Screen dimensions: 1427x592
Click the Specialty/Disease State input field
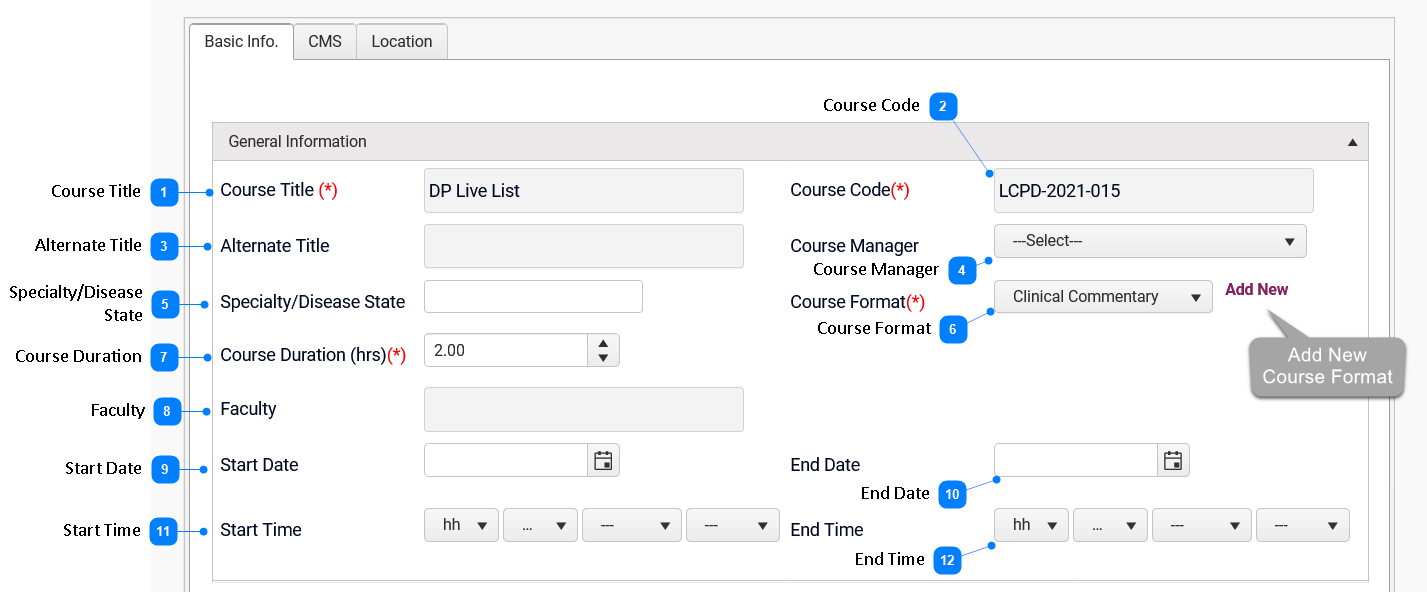tap(533, 297)
